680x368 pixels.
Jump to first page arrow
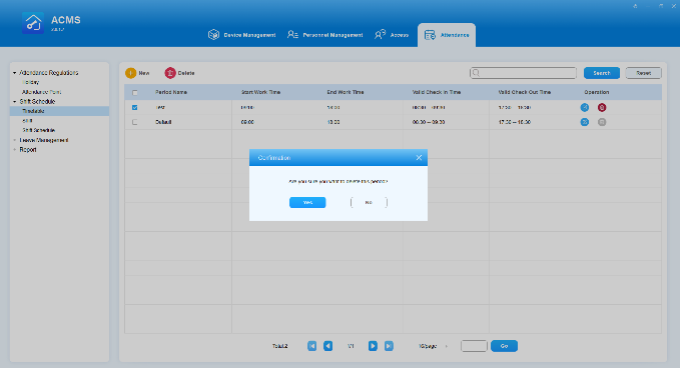coord(312,346)
